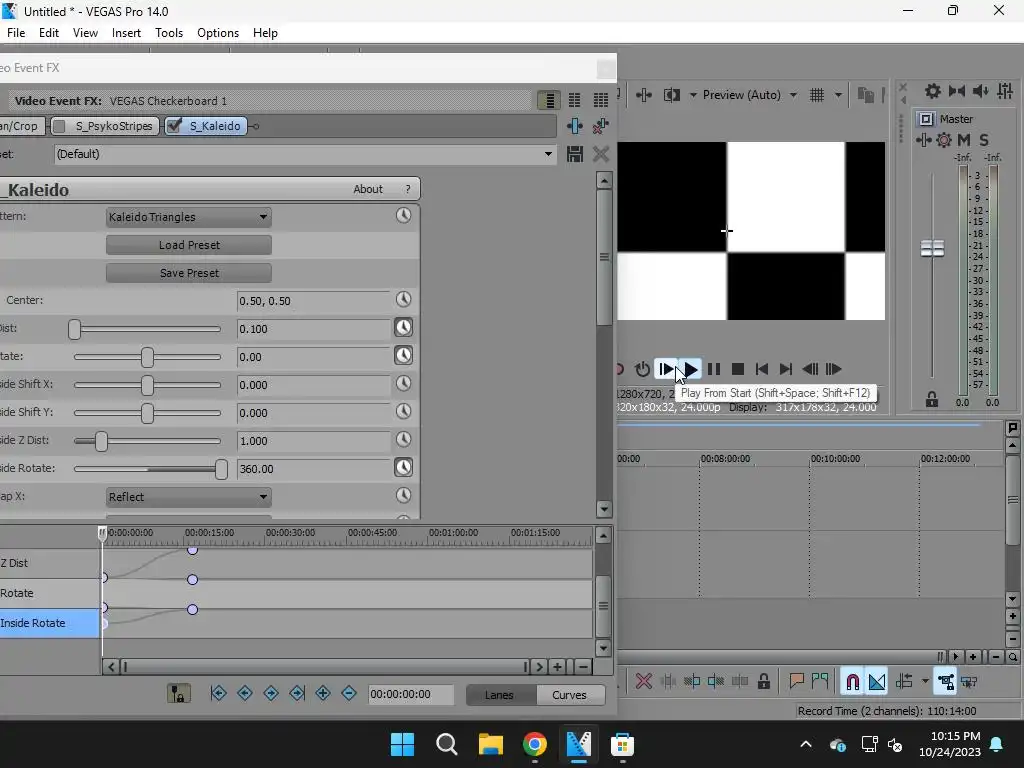Toggle animate clock for Inside Rotate
1024x768 pixels.
tap(404, 467)
